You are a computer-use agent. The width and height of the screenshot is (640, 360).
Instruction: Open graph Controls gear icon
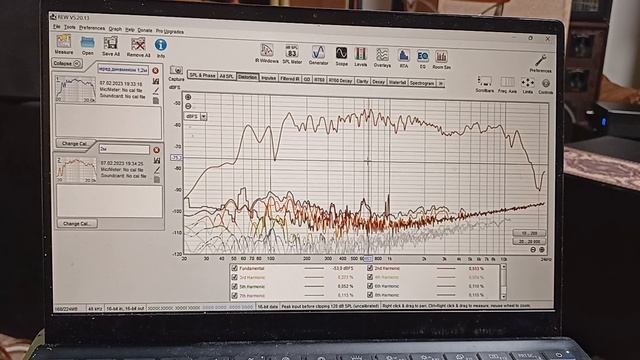pyautogui.click(x=546, y=84)
